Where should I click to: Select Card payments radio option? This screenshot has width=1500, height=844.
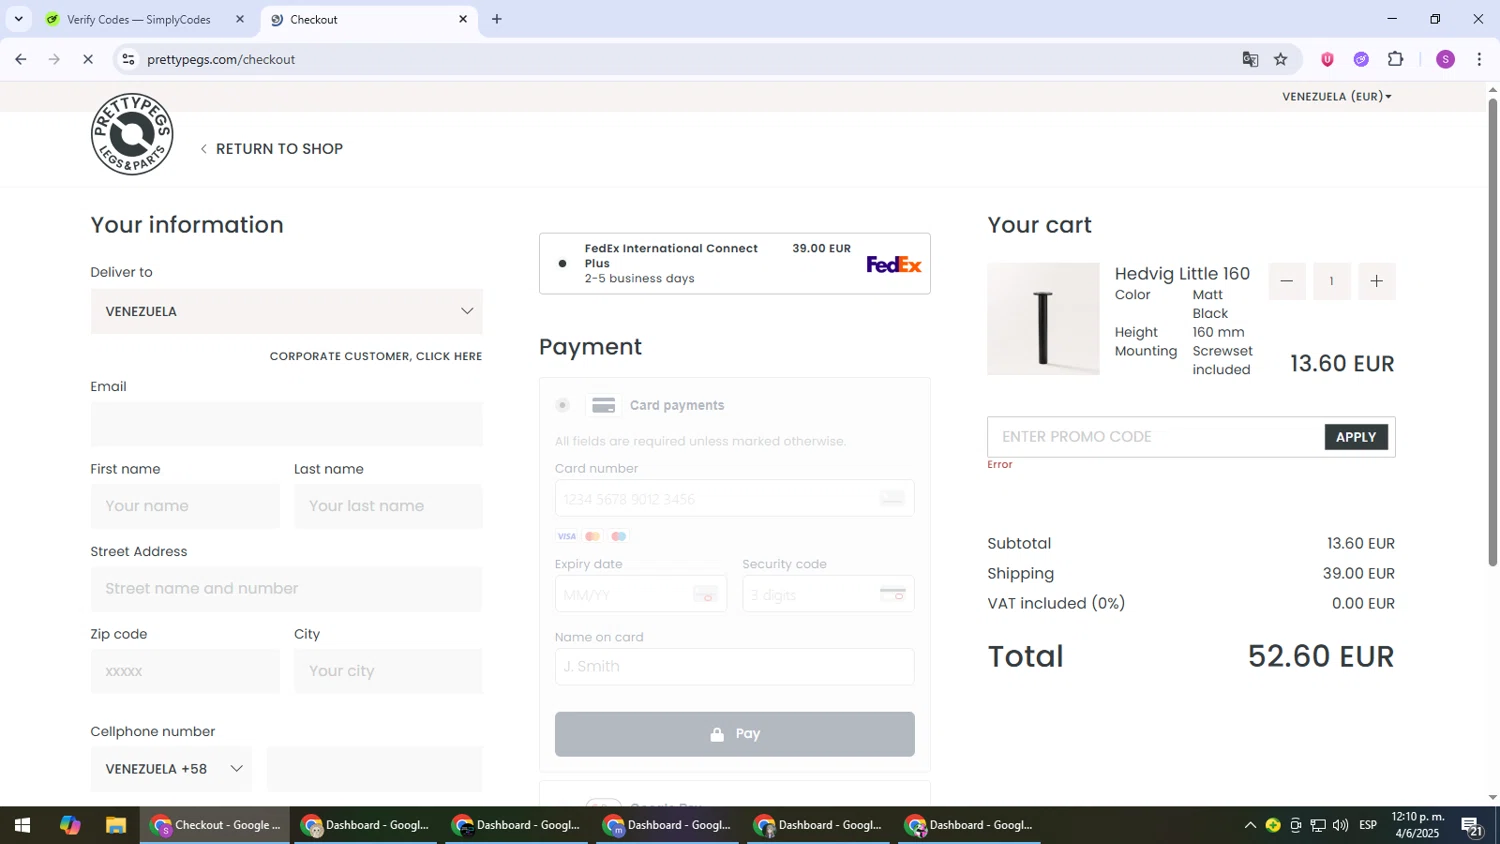[563, 405]
